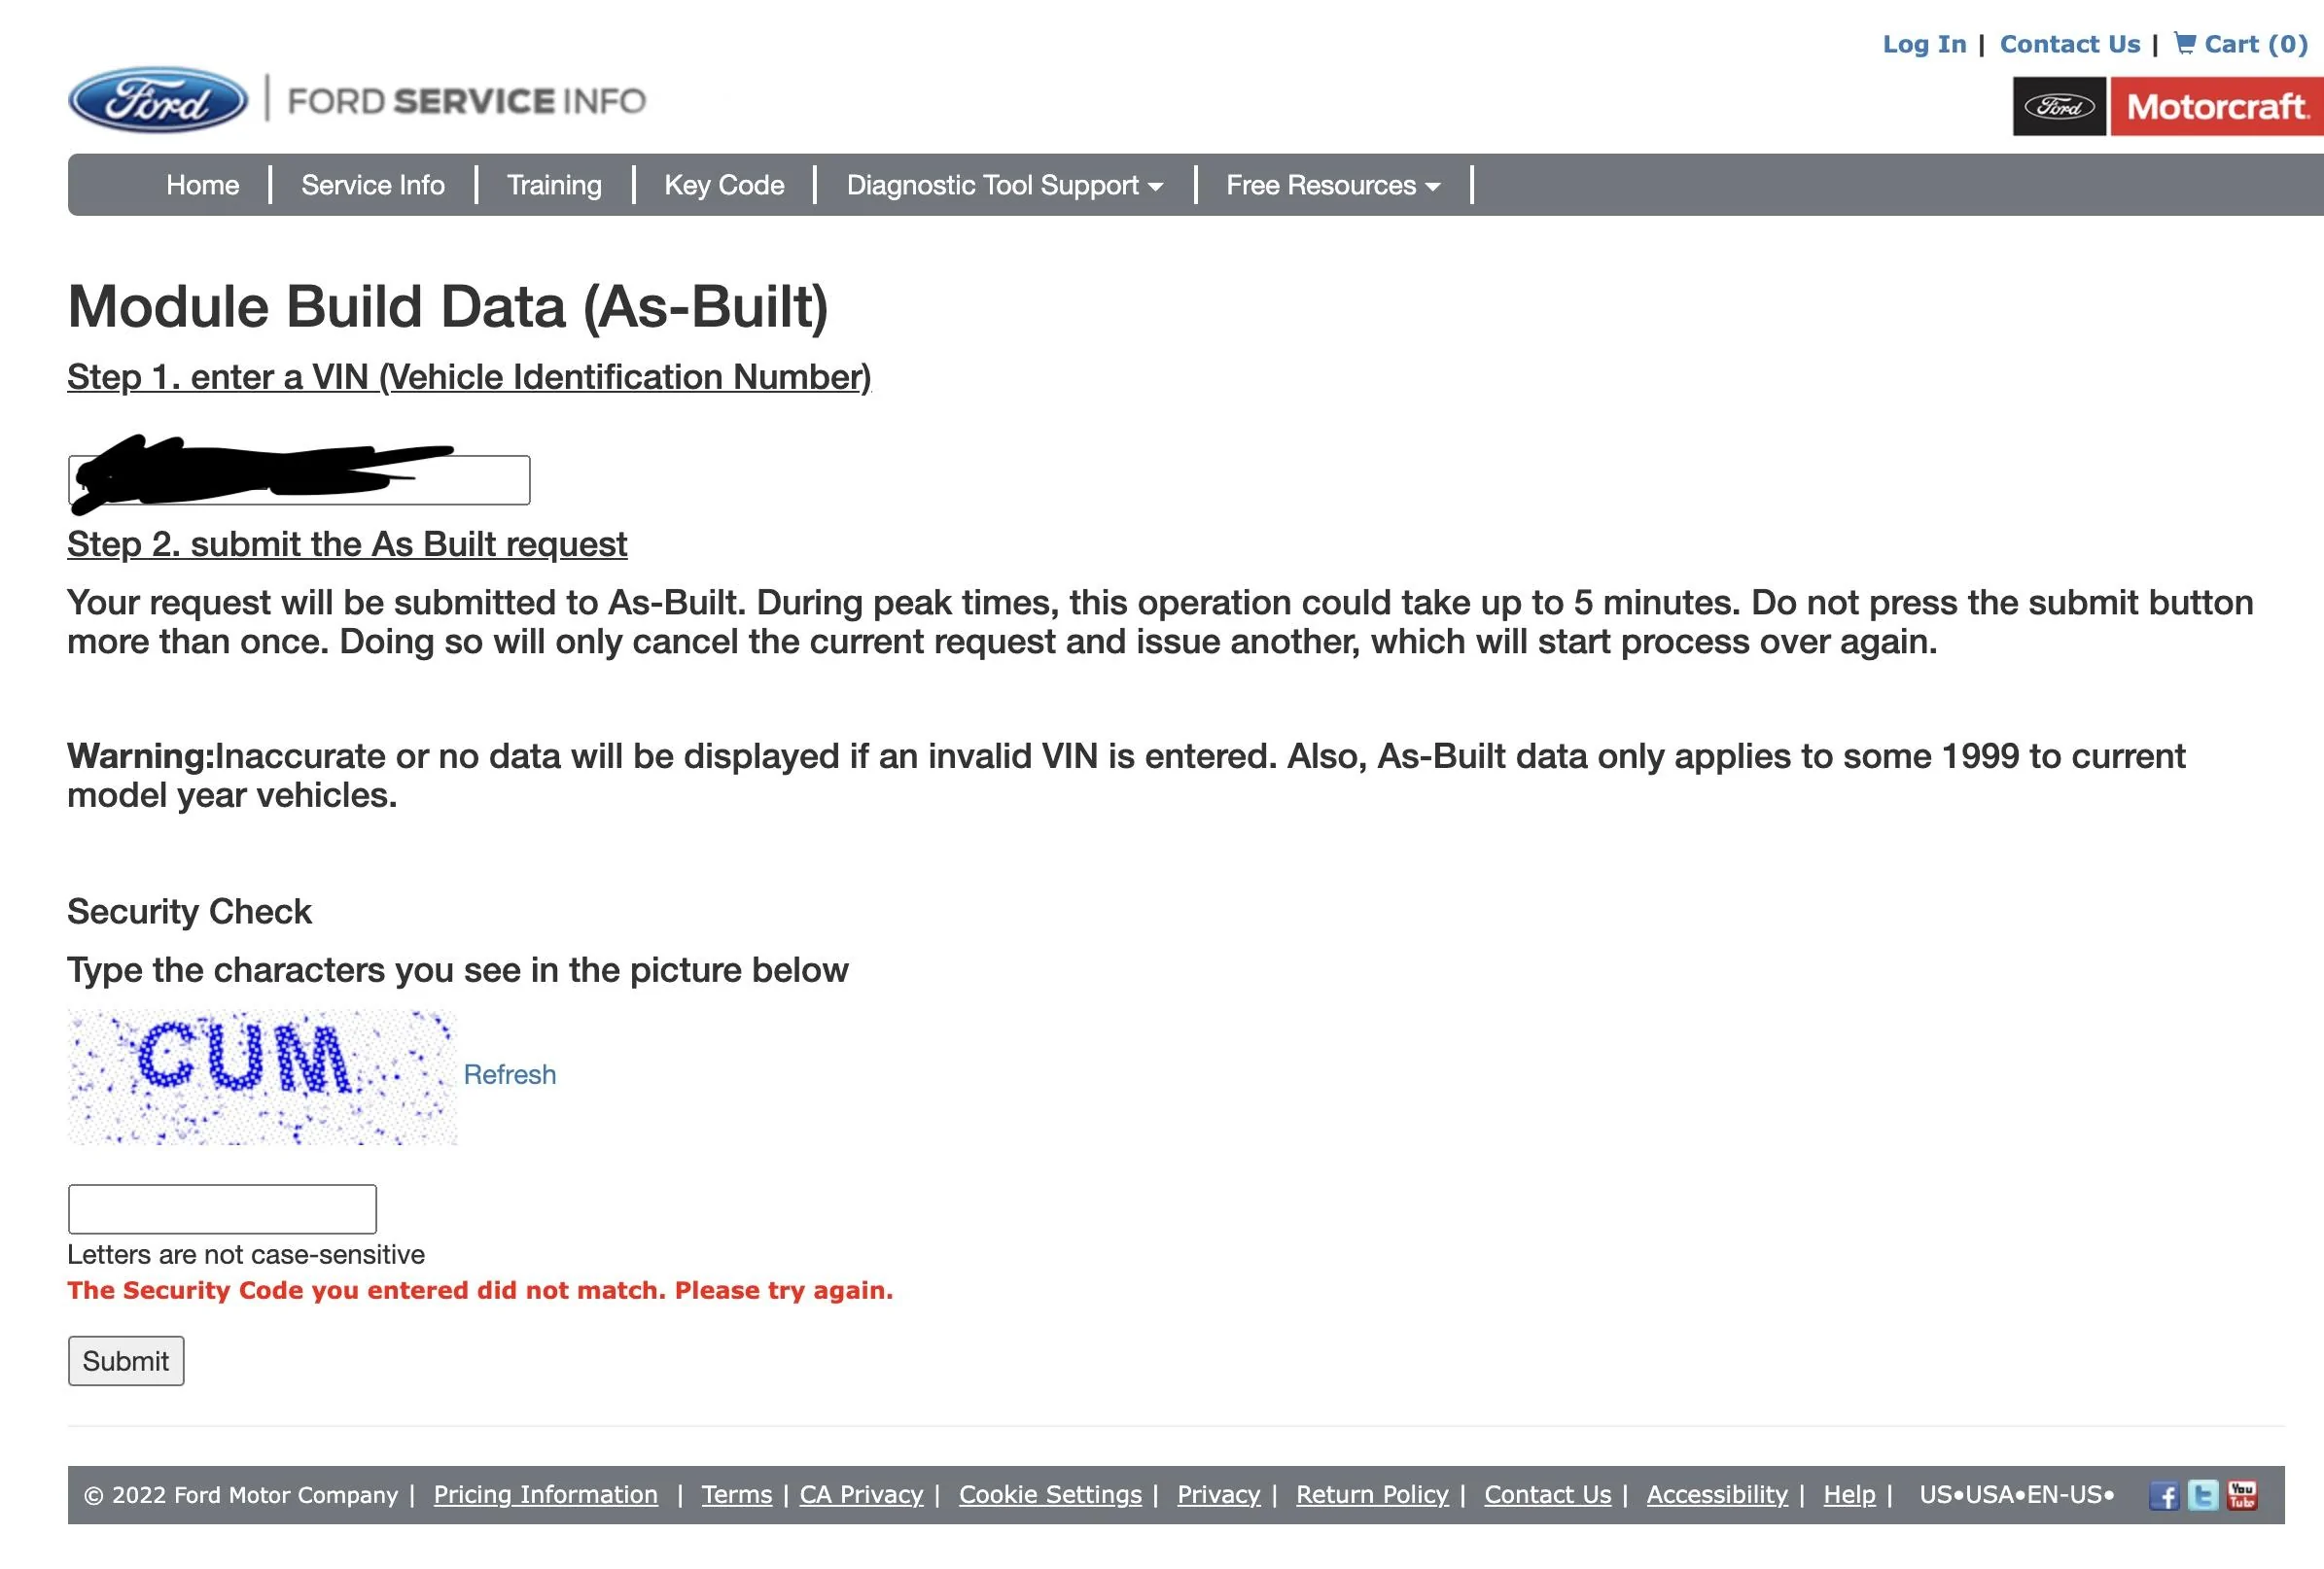
Task: Open the Terms footer link
Action: [x=737, y=1495]
